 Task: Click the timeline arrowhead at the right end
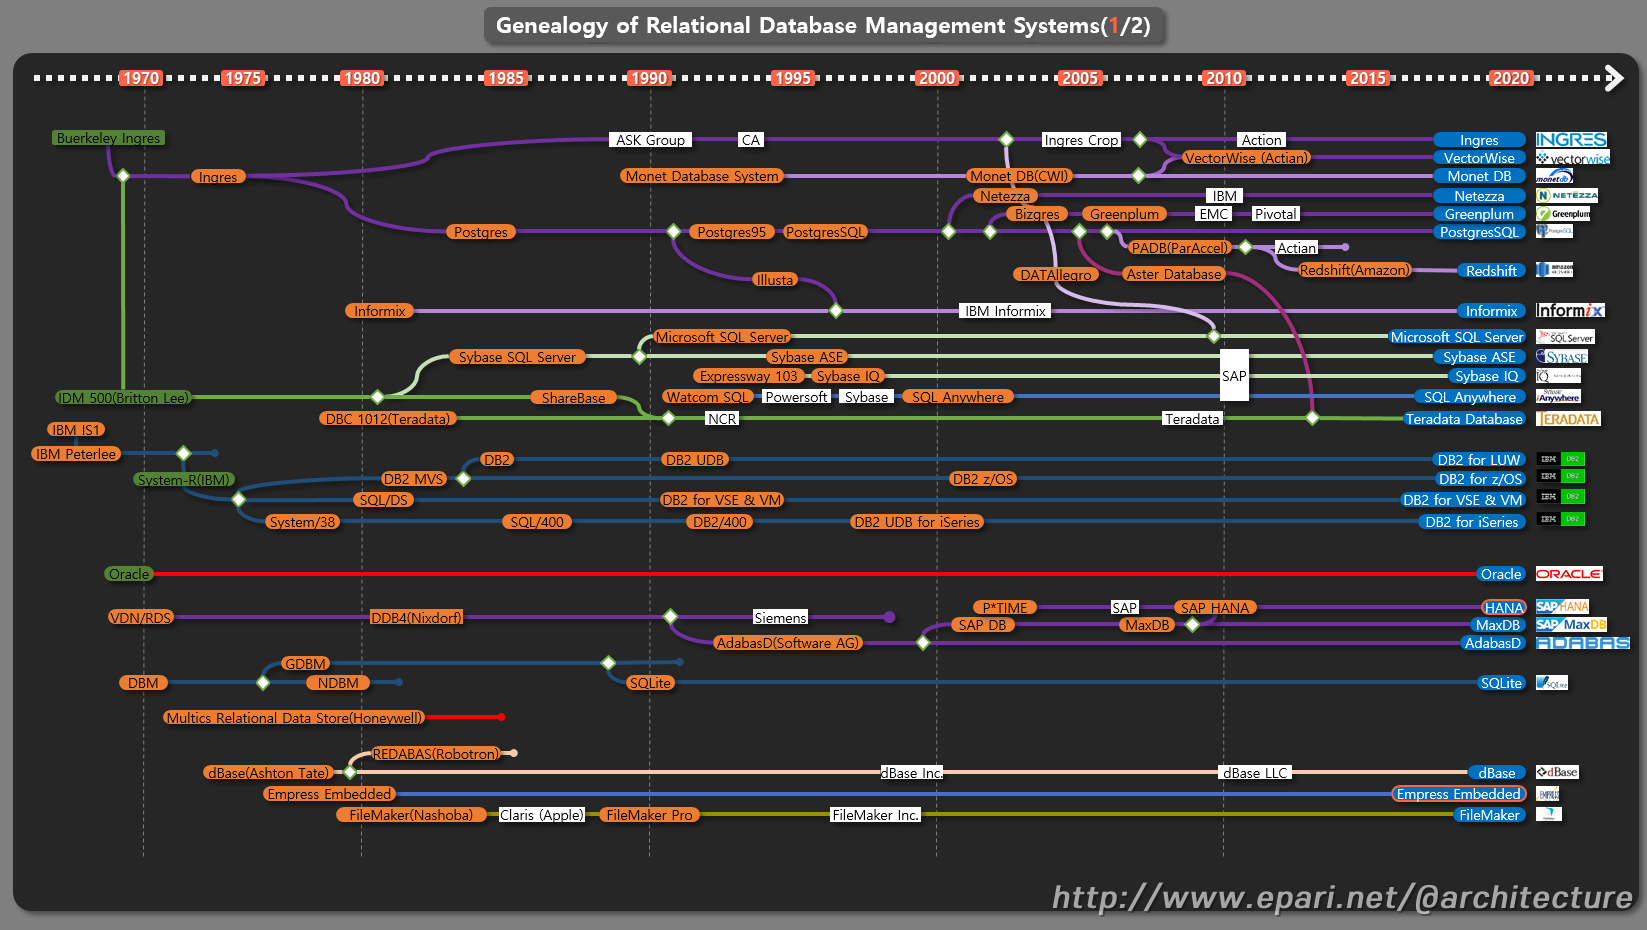click(1613, 78)
